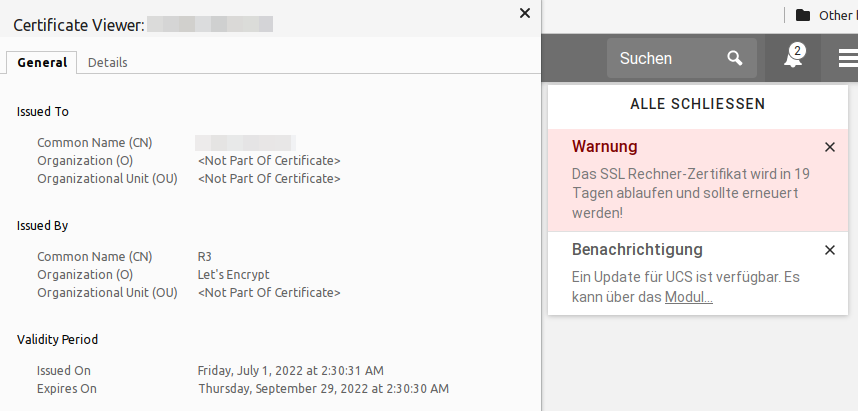Open the notifications bell icon
This screenshot has height=411, width=858.
pos(793,58)
